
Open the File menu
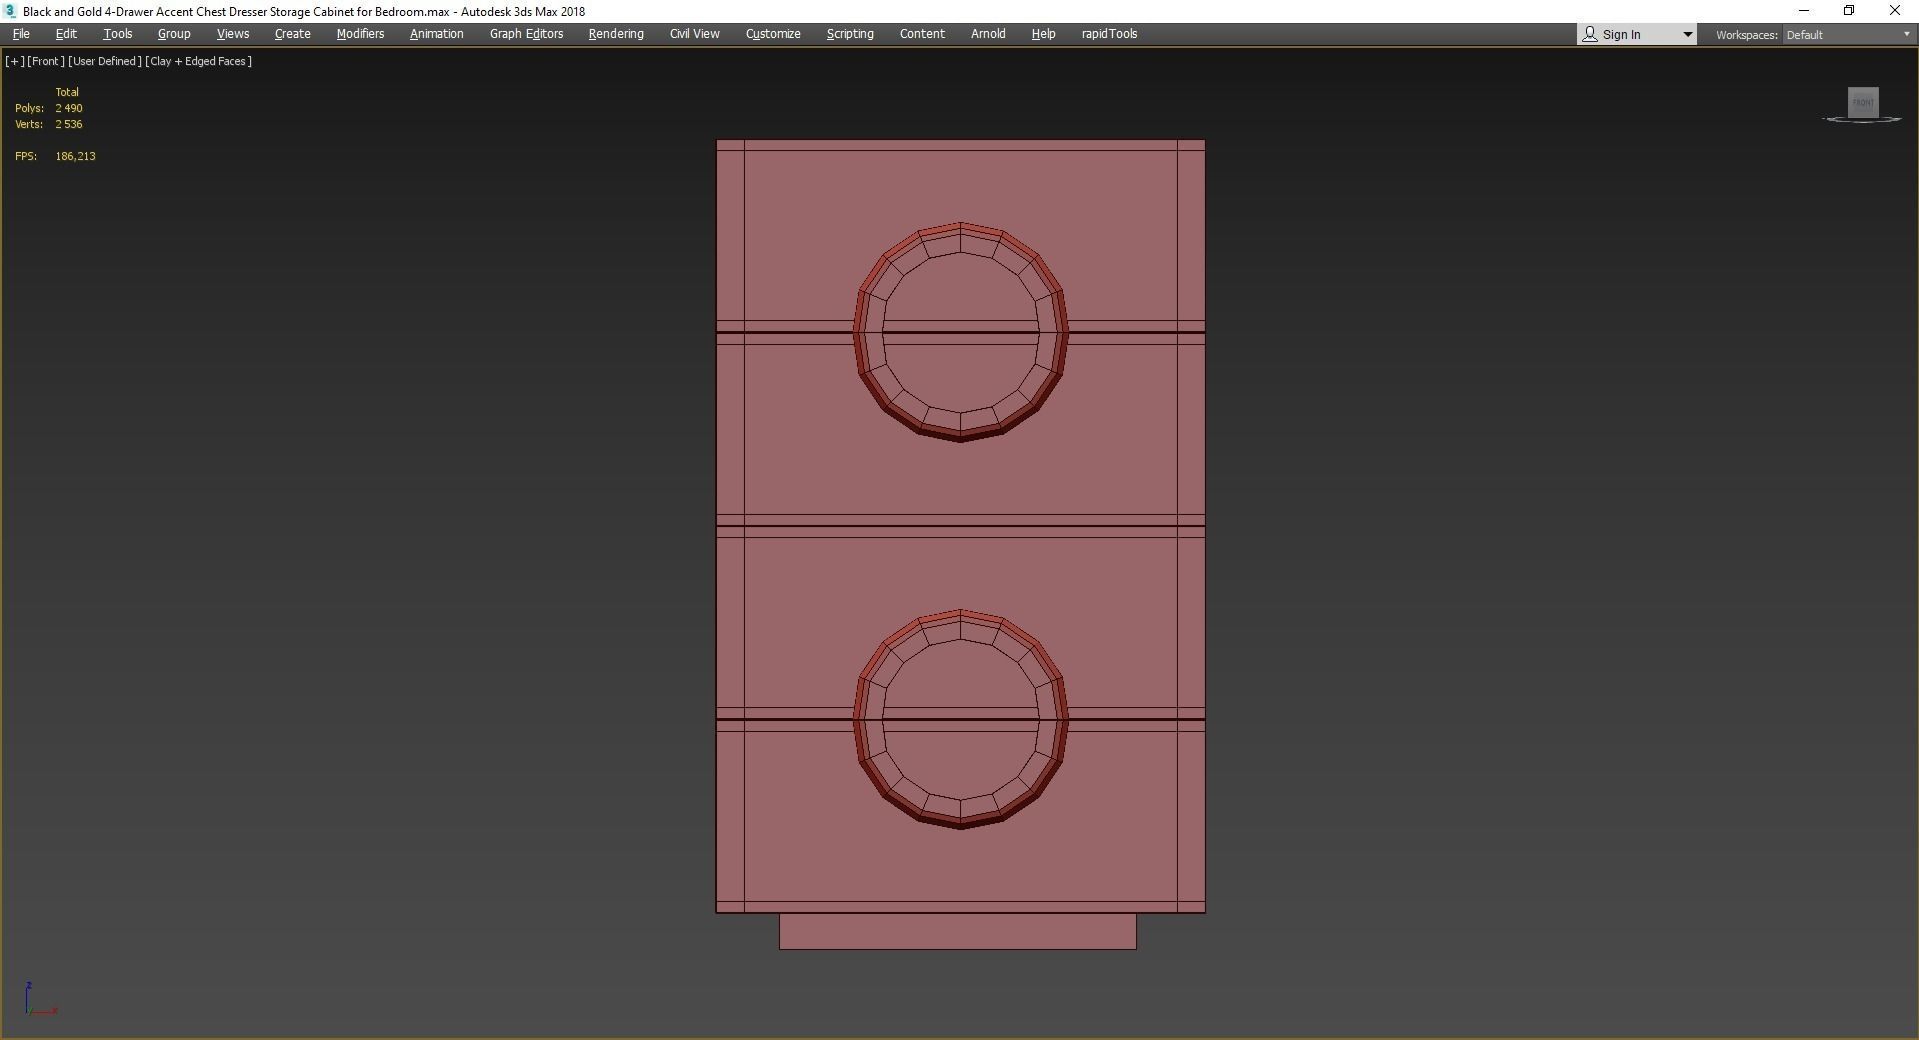click(x=21, y=34)
